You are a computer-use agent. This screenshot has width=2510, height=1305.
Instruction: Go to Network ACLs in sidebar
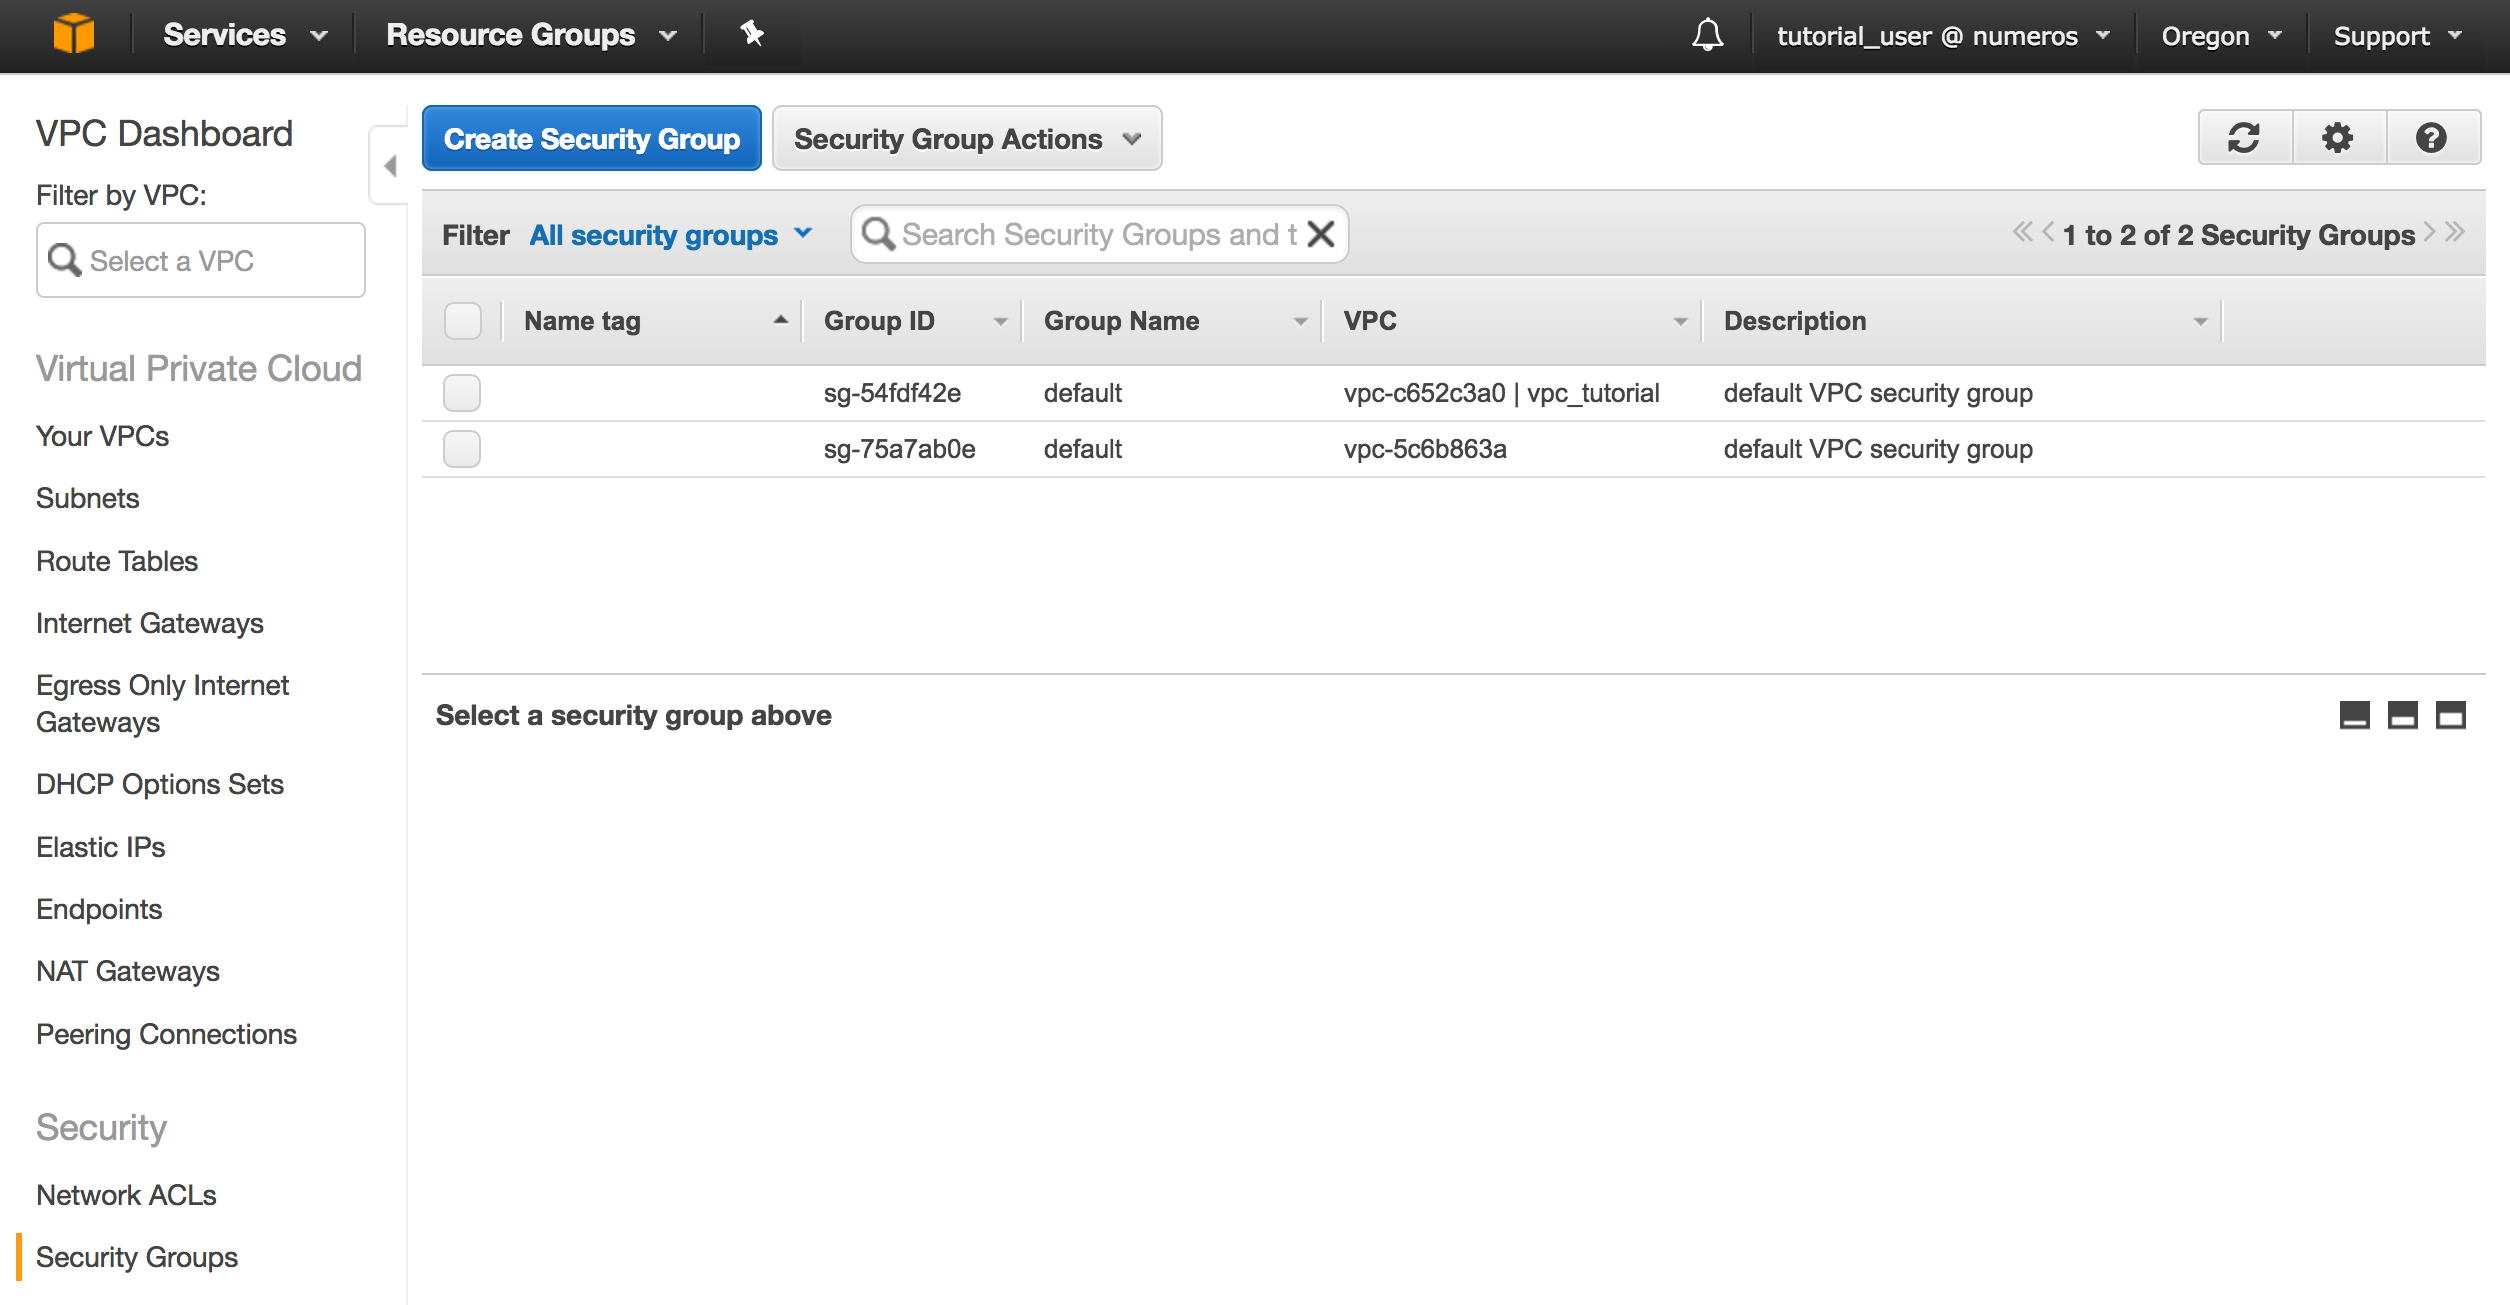click(x=126, y=1195)
